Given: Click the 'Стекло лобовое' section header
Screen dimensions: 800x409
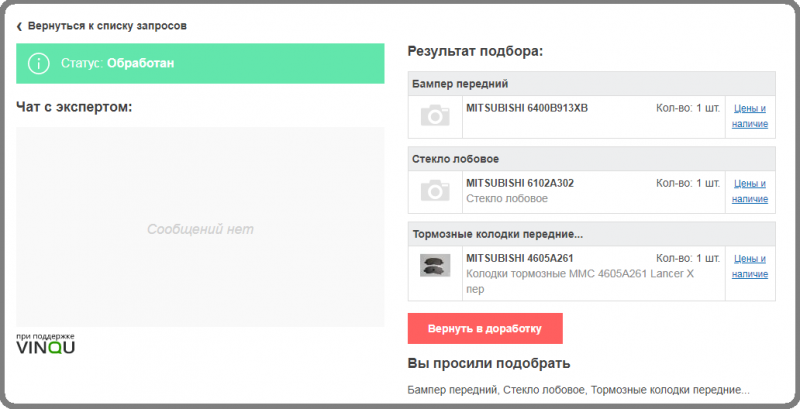Looking at the screenshot, I should point(592,159).
